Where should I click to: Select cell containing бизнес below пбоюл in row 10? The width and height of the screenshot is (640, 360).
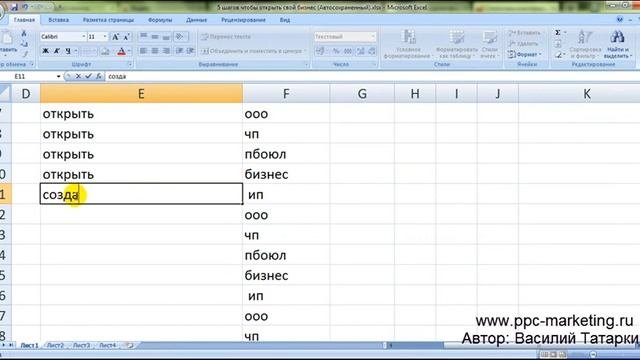(x=286, y=174)
